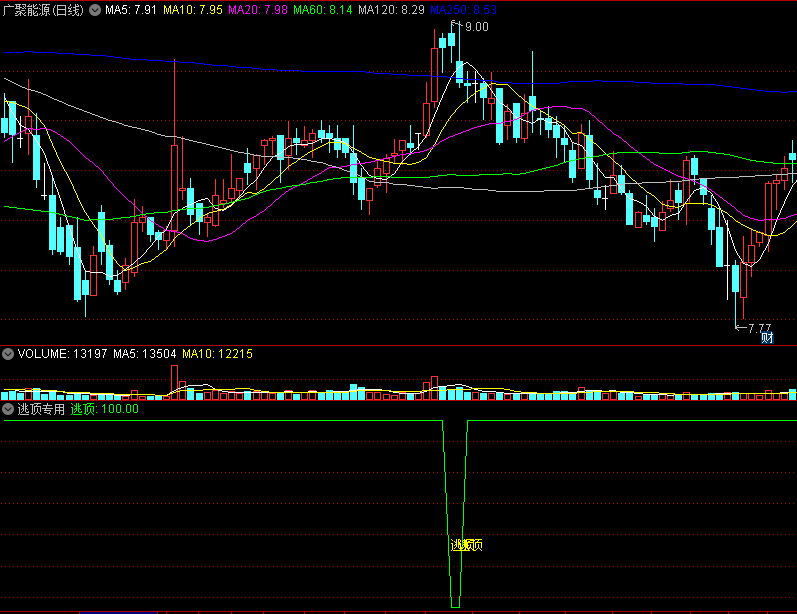
Task: Click the 逃顶专用 indicator name
Action: click(x=41, y=409)
